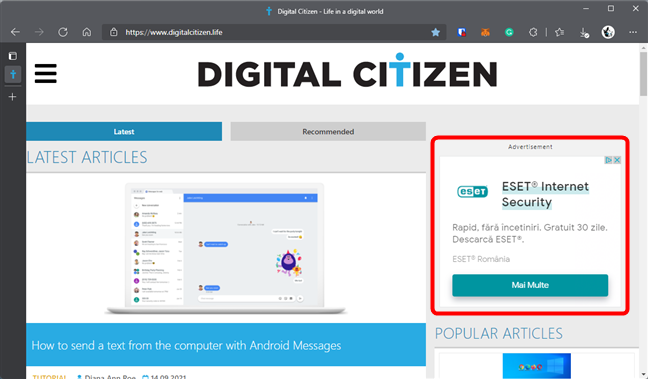Switch to the Latest tab
This screenshot has height=379, width=648.
[124, 131]
